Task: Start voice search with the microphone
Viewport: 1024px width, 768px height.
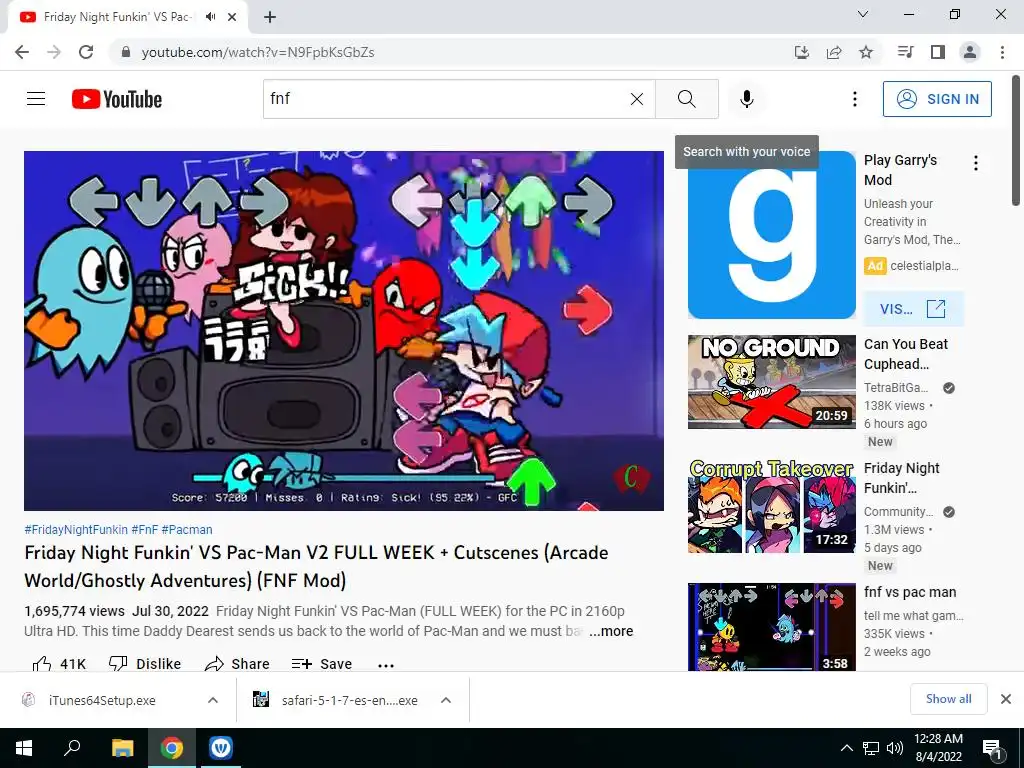Action: point(746,99)
